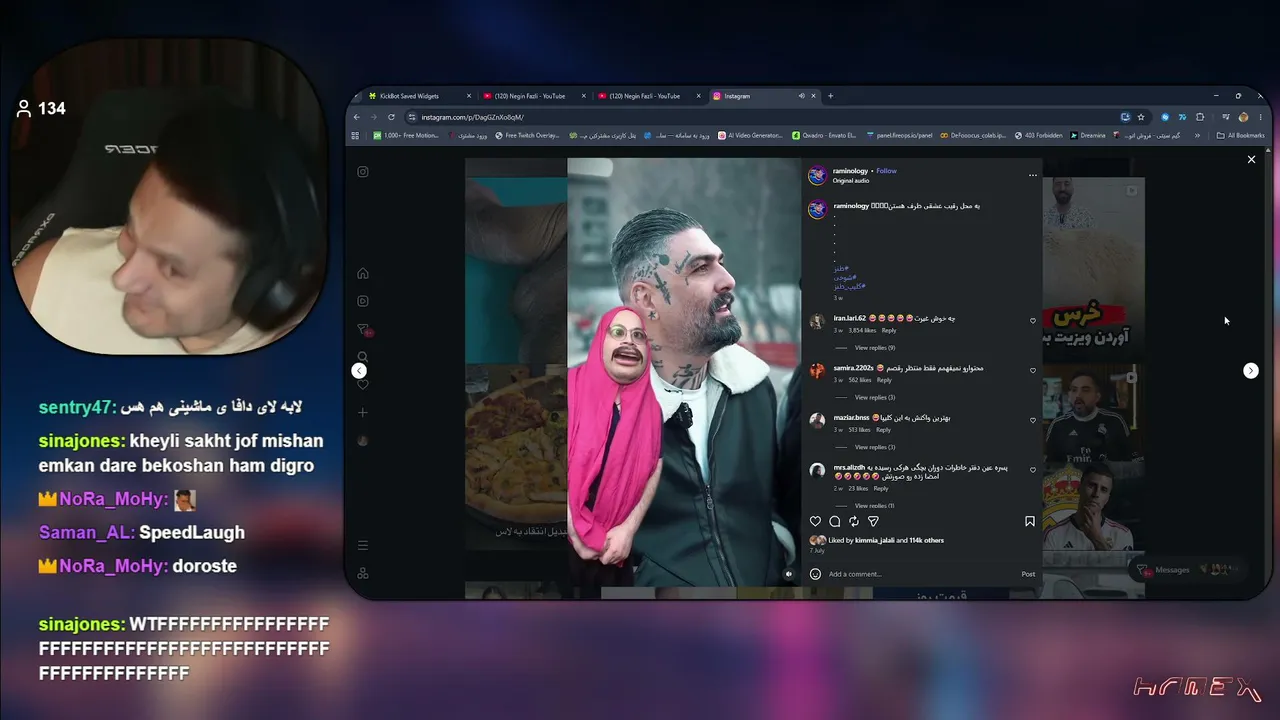Switch to second Negin Fazli YouTube tab
Viewport: 1280px width, 720px height.
[x=648, y=96]
